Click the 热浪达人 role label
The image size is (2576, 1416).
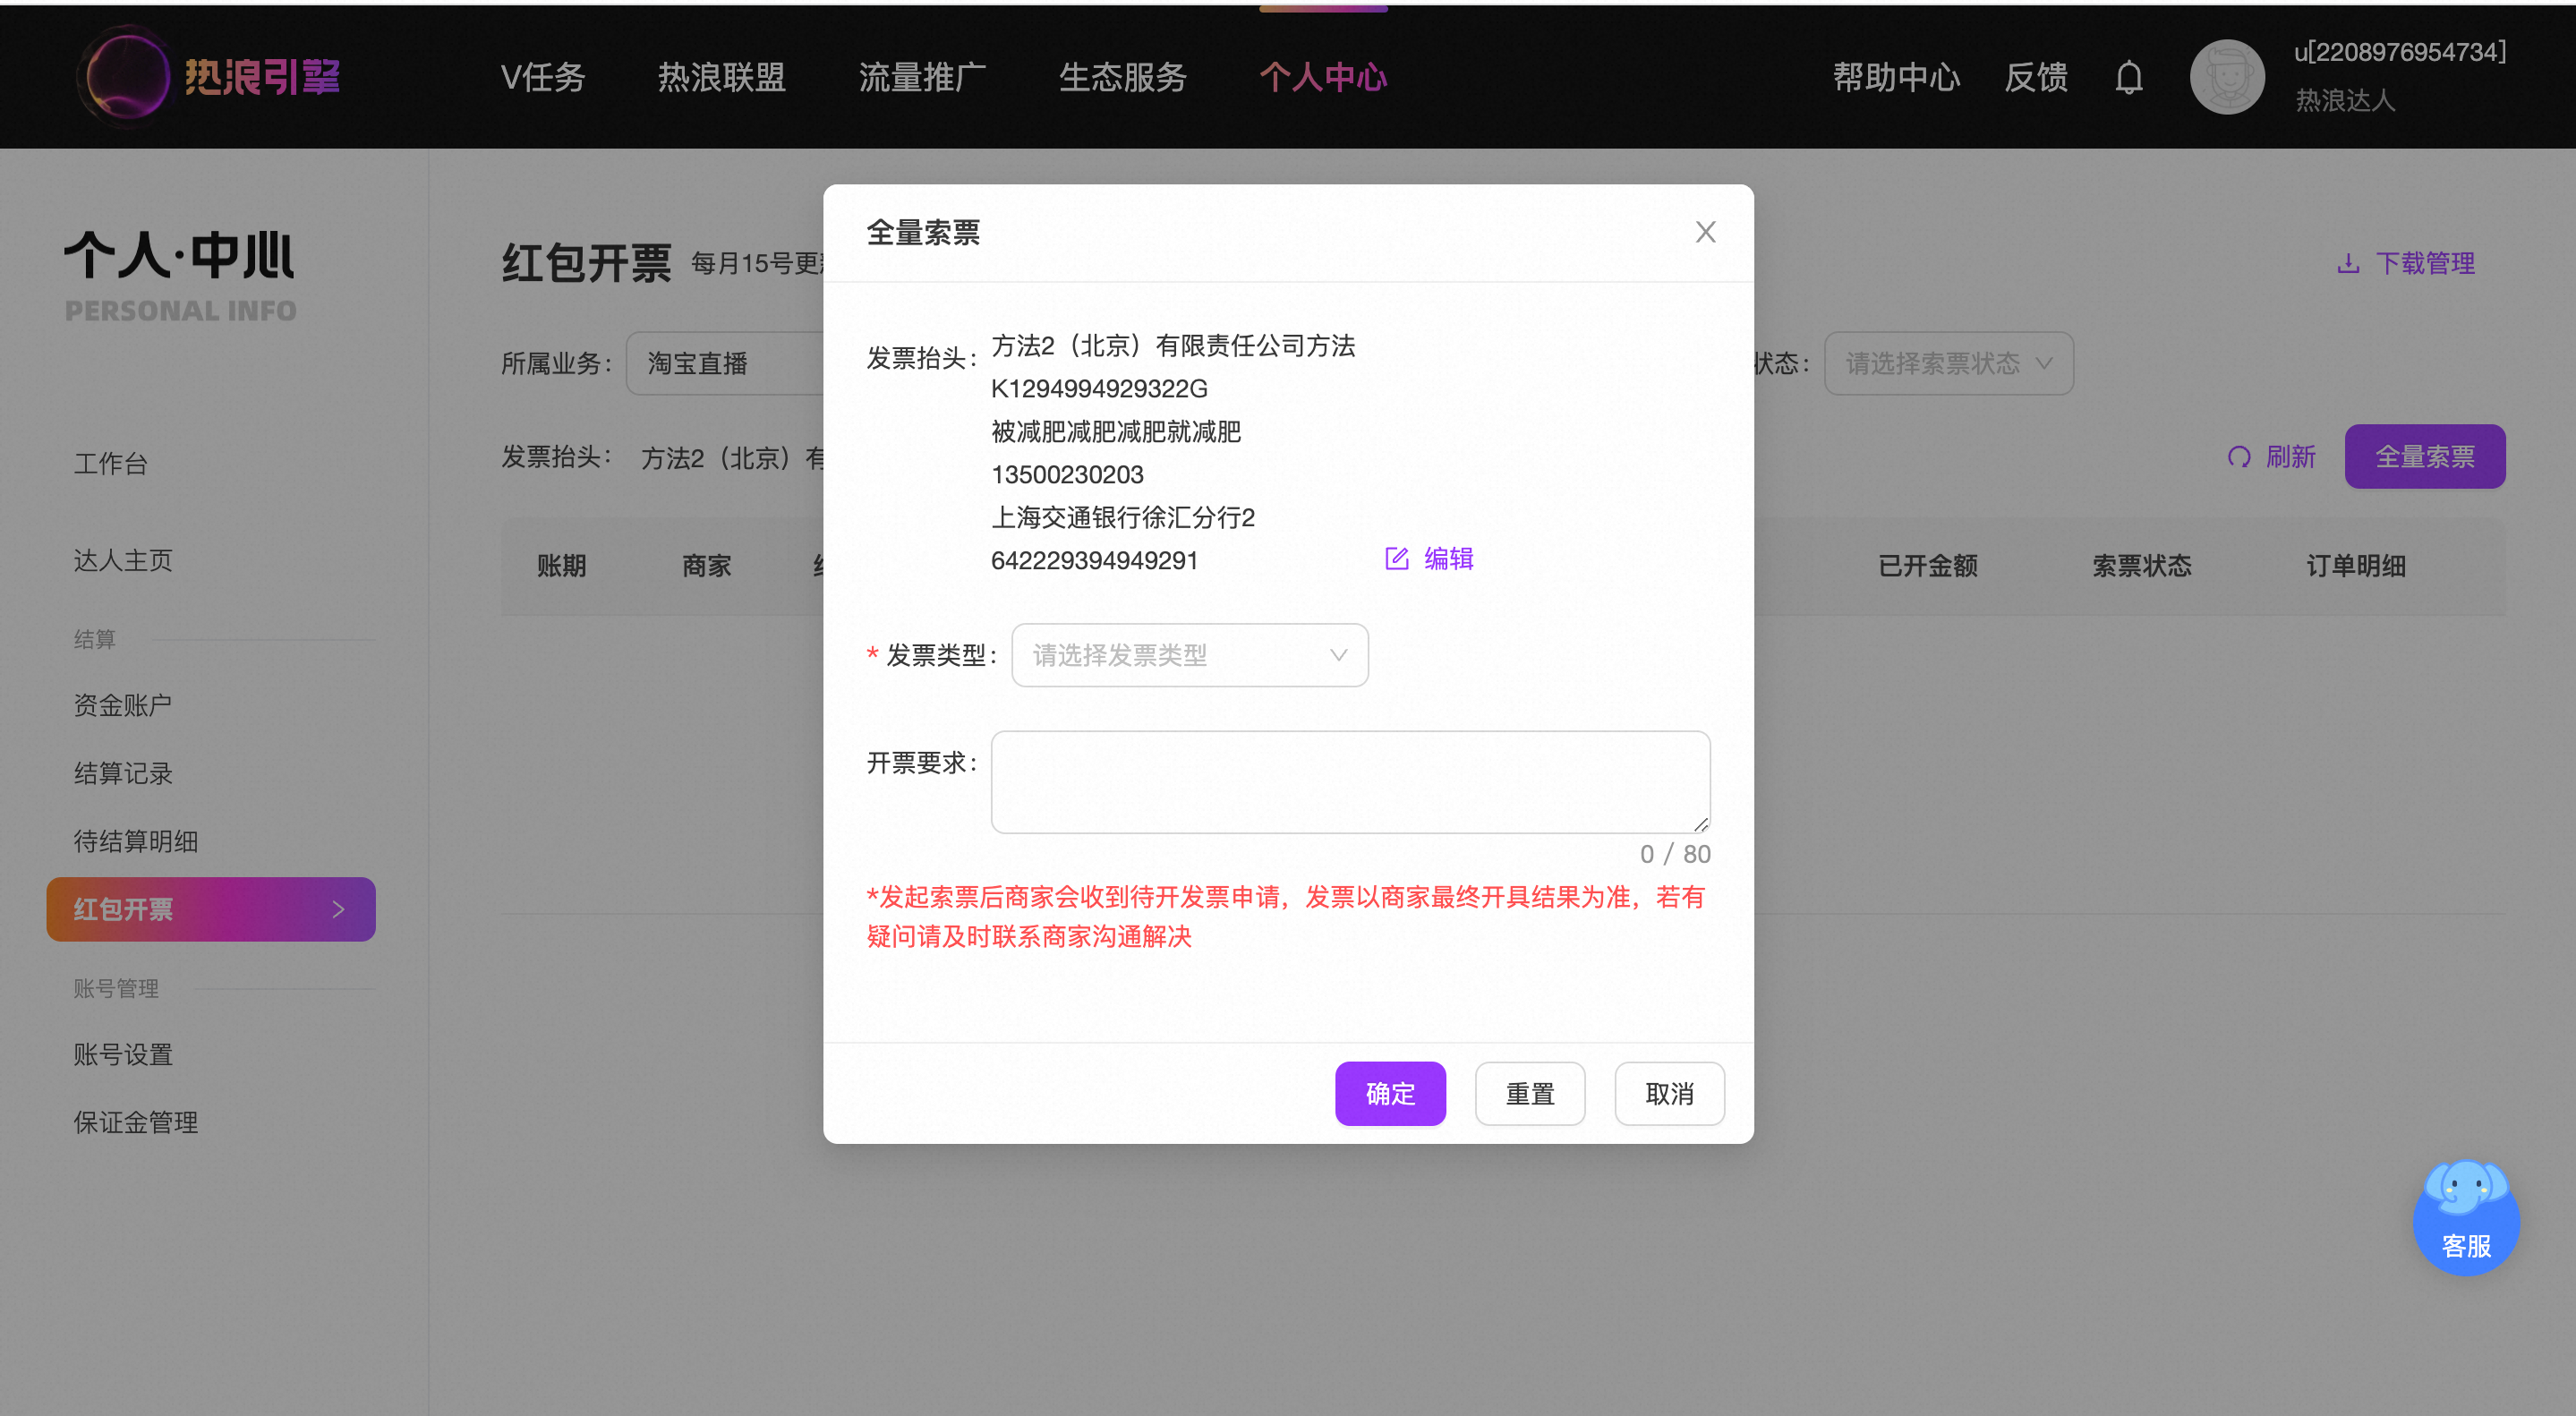[x=2345, y=100]
